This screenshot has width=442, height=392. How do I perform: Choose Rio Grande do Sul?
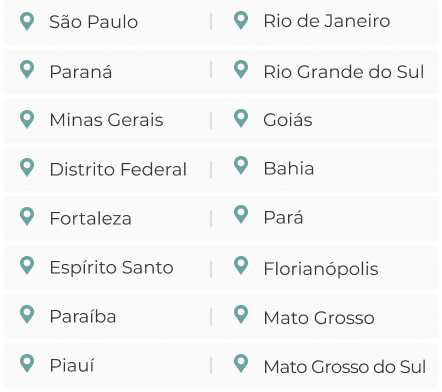click(344, 72)
